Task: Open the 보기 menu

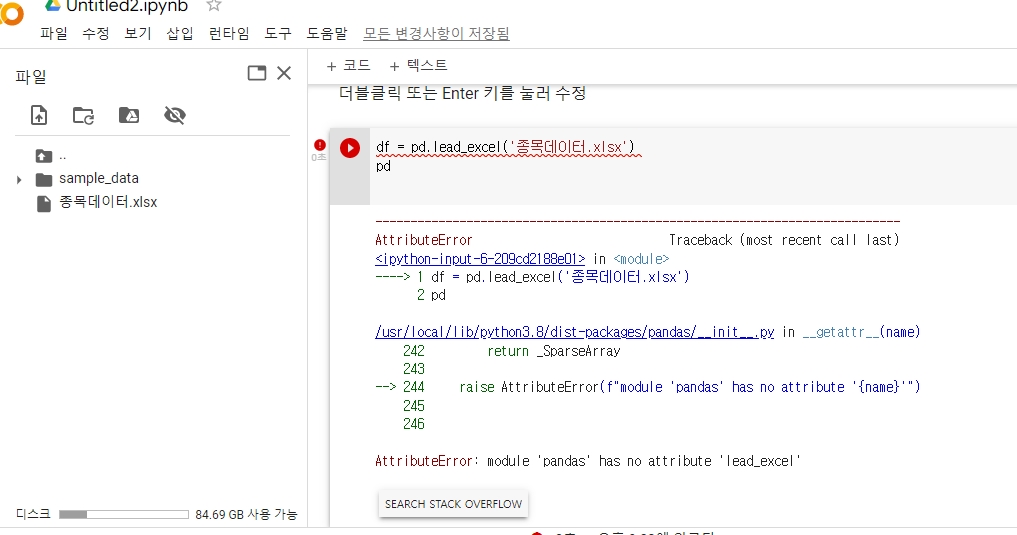Action: [x=138, y=33]
